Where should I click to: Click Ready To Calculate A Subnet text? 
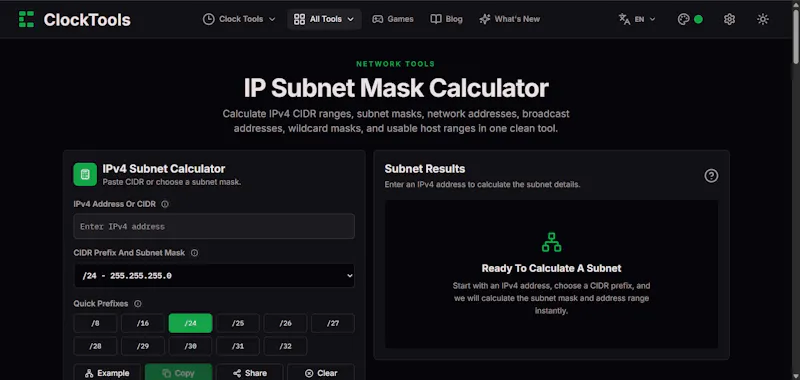coord(551,268)
